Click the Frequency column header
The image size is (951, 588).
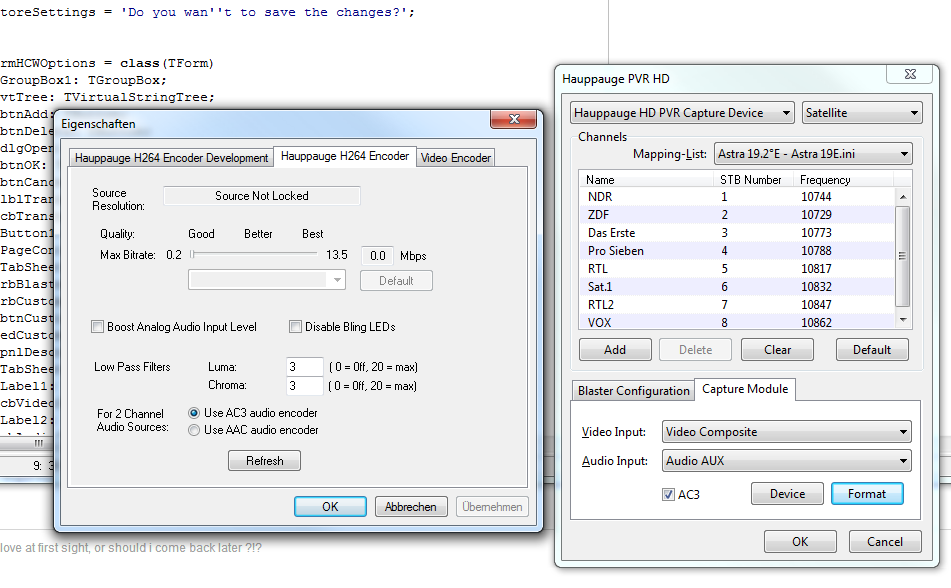coord(843,180)
